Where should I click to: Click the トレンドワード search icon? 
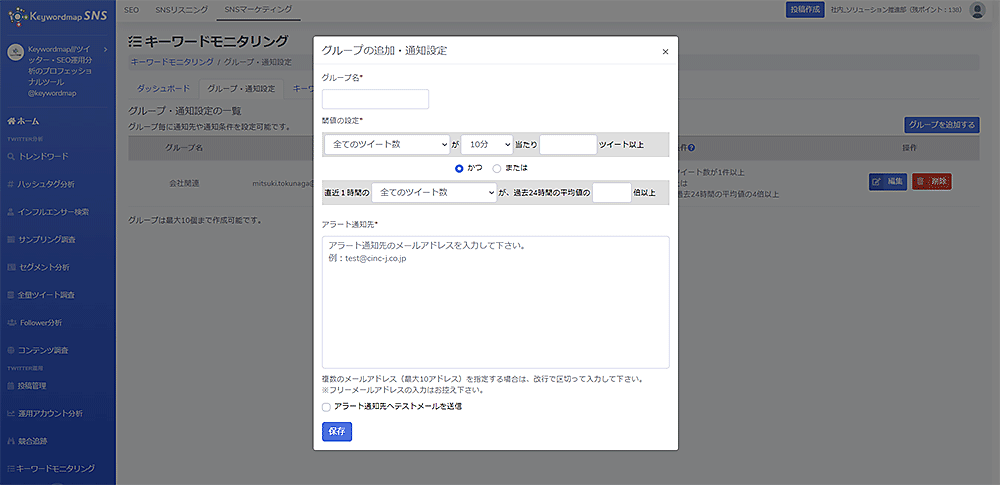11,157
